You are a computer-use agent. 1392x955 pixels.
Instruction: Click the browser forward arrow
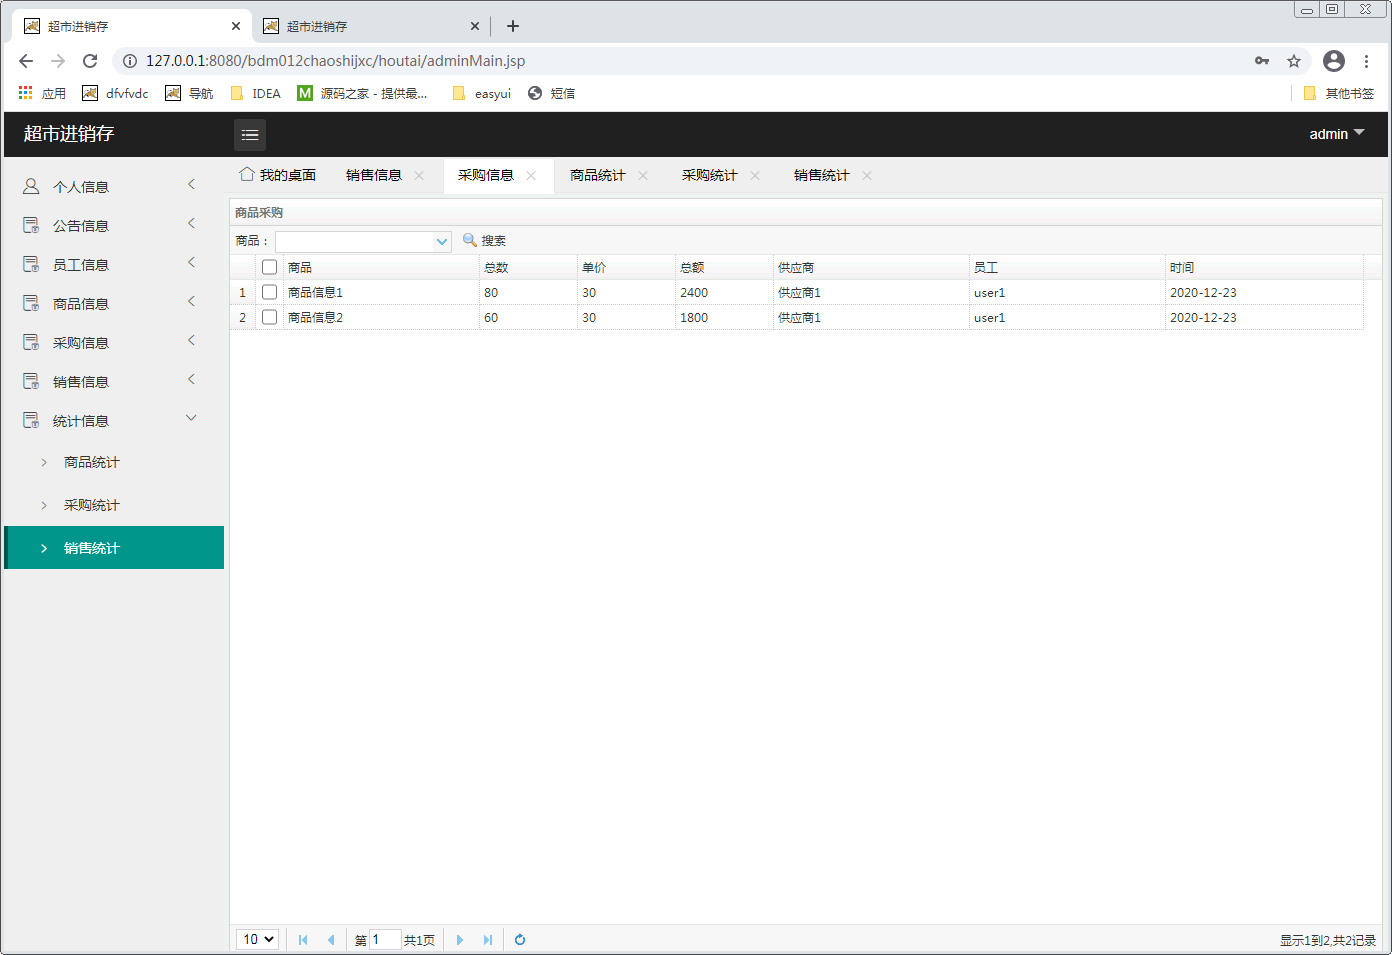pos(58,61)
